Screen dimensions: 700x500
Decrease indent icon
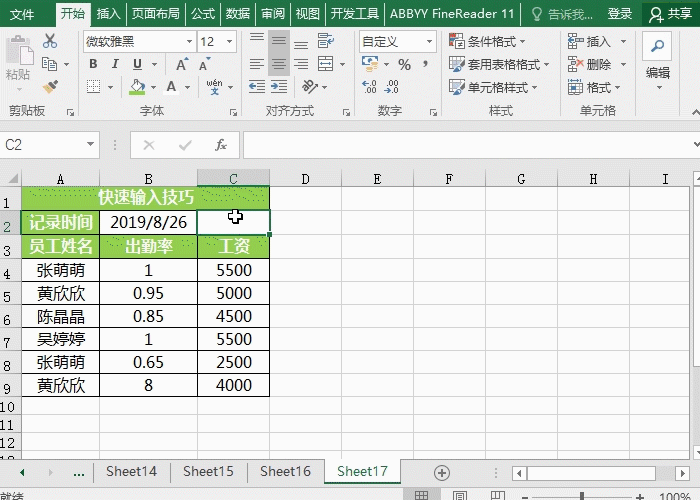coord(257,87)
